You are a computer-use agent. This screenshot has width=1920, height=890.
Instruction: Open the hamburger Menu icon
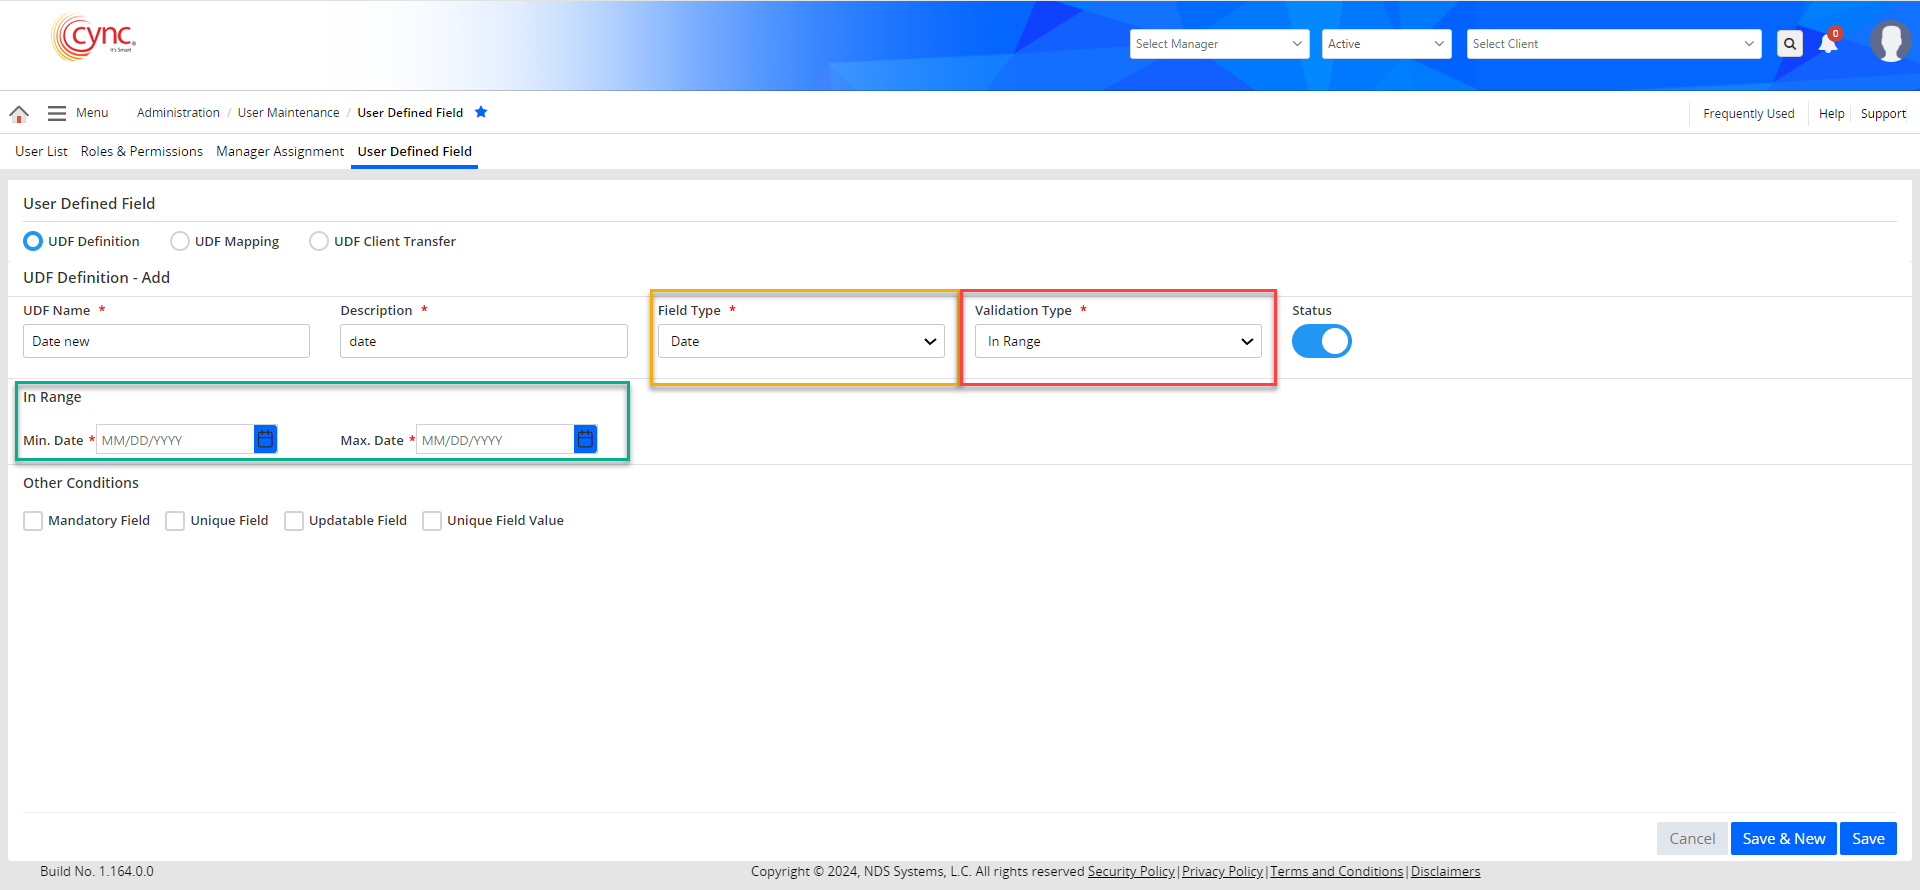point(57,113)
